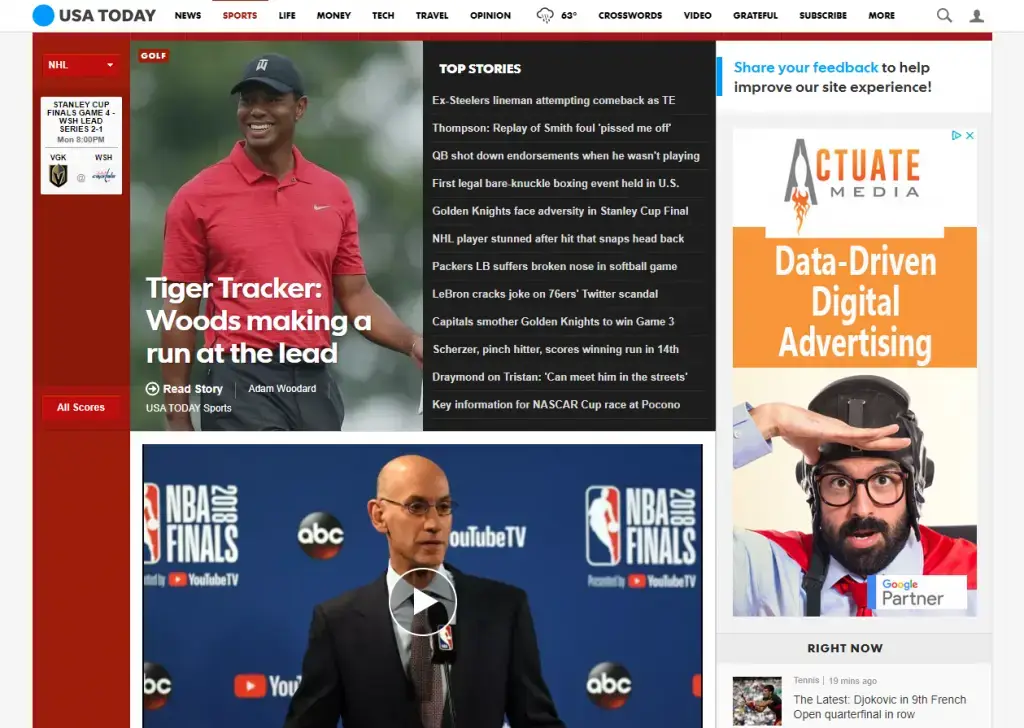Click the AdChoices triangle icon on ad
The width and height of the screenshot is (1024, 728).
tap(956, 135)
